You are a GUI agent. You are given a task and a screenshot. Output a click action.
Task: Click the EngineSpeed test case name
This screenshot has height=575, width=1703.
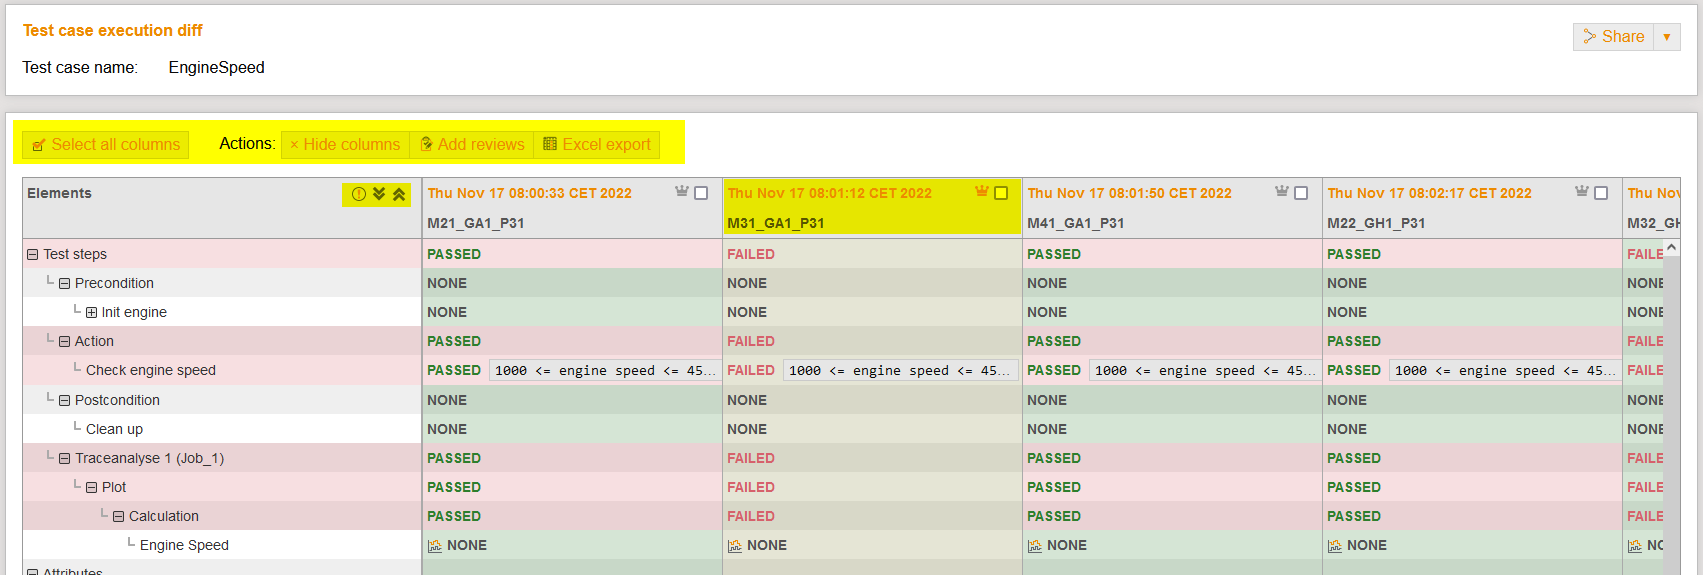coord(217,68)
